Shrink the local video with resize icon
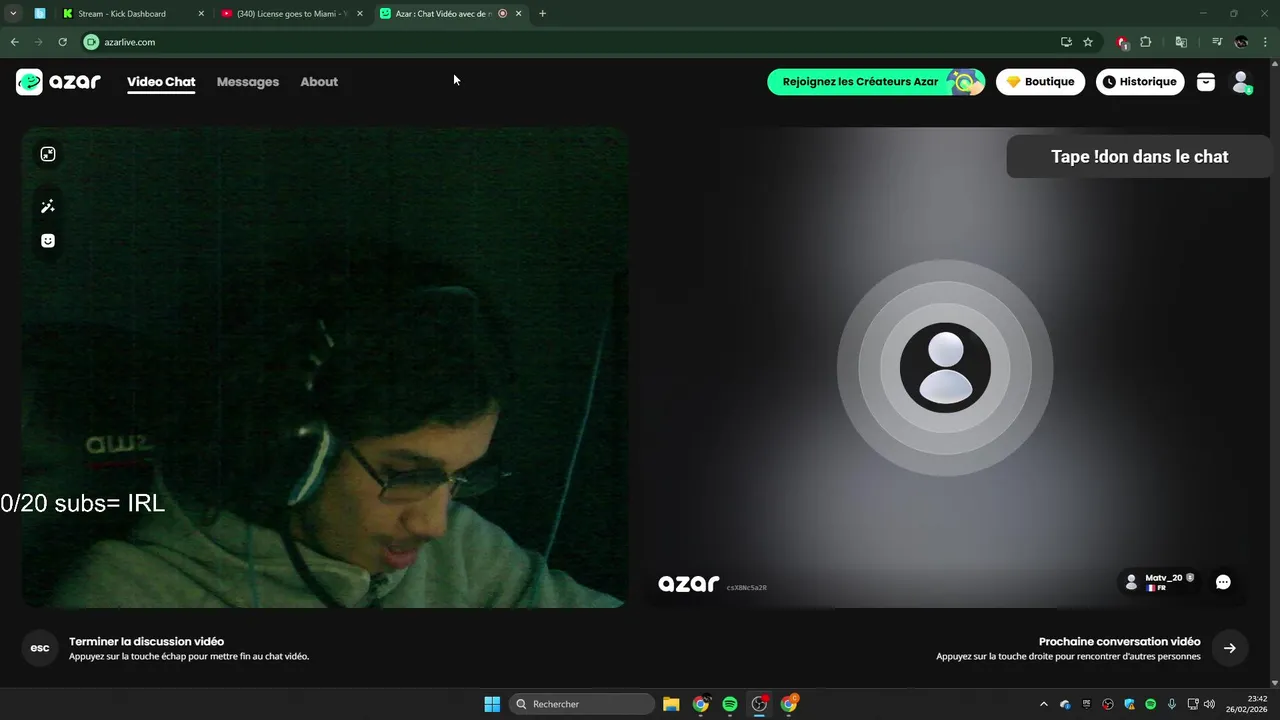The height and width of the screenshot is (720, 1280). (48, 154)
